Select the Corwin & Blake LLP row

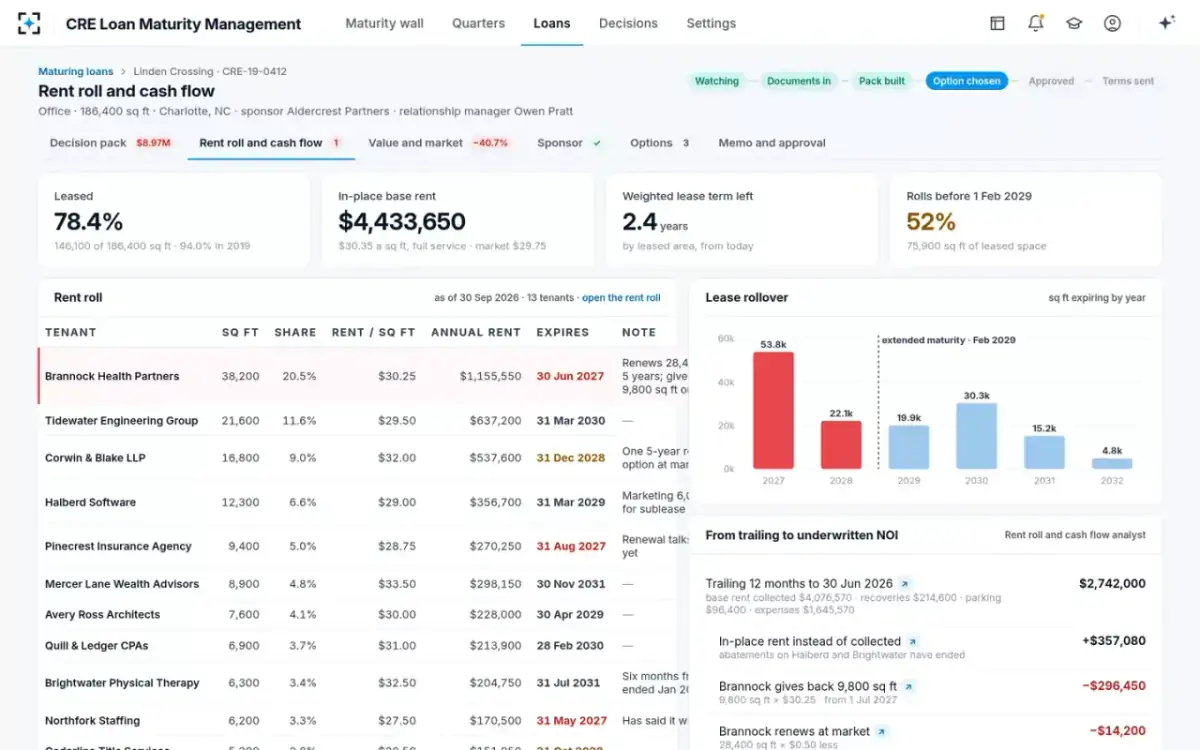pos(357,458)
